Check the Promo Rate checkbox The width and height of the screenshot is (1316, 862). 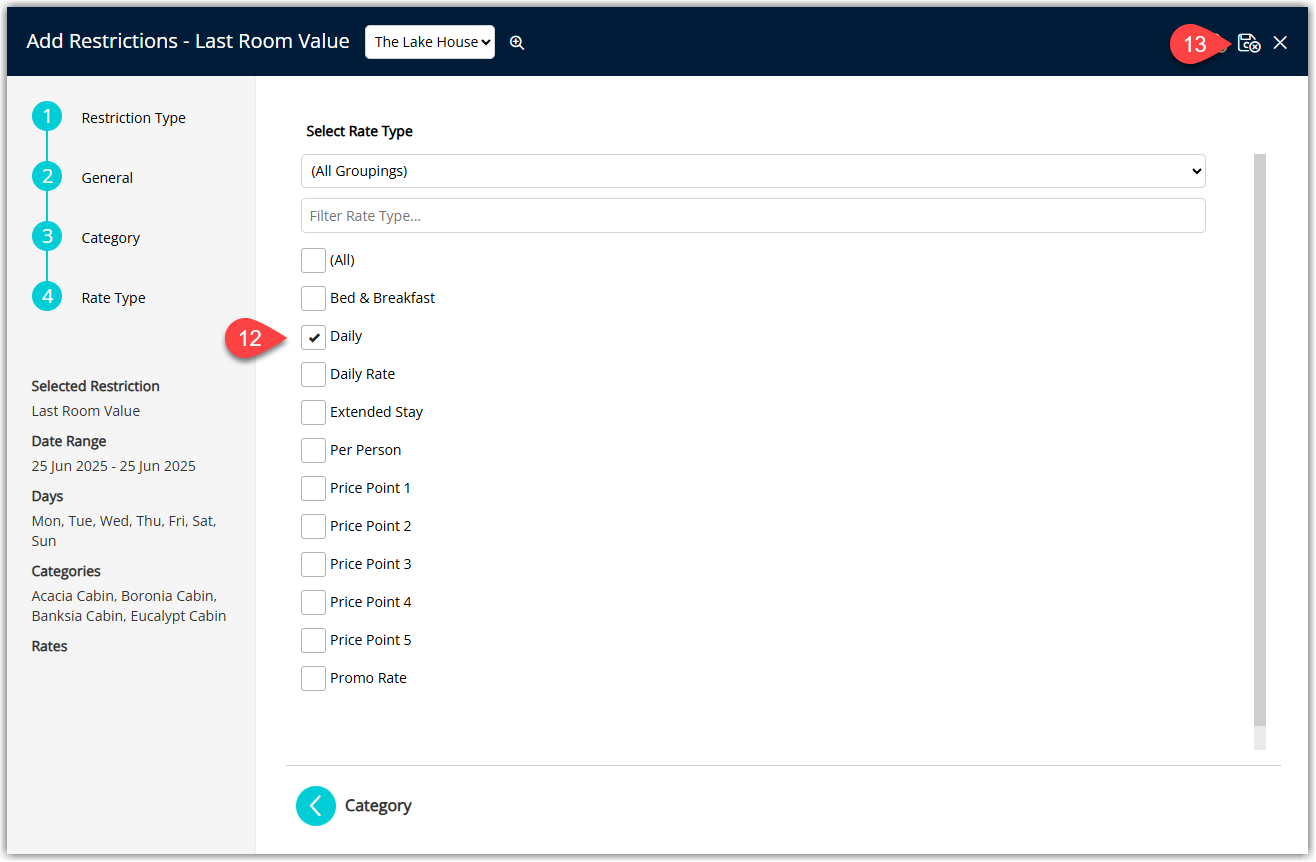point(313,678)
